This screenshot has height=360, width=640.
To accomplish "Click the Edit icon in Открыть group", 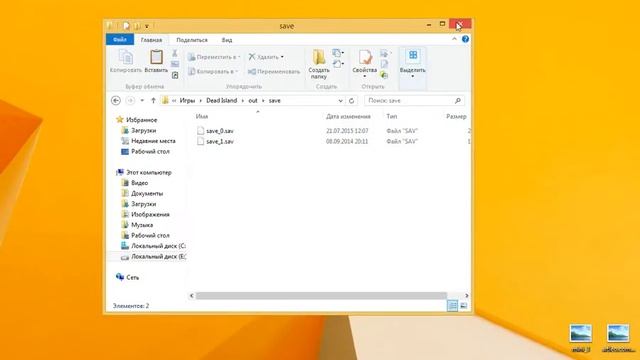I will 384,64.
